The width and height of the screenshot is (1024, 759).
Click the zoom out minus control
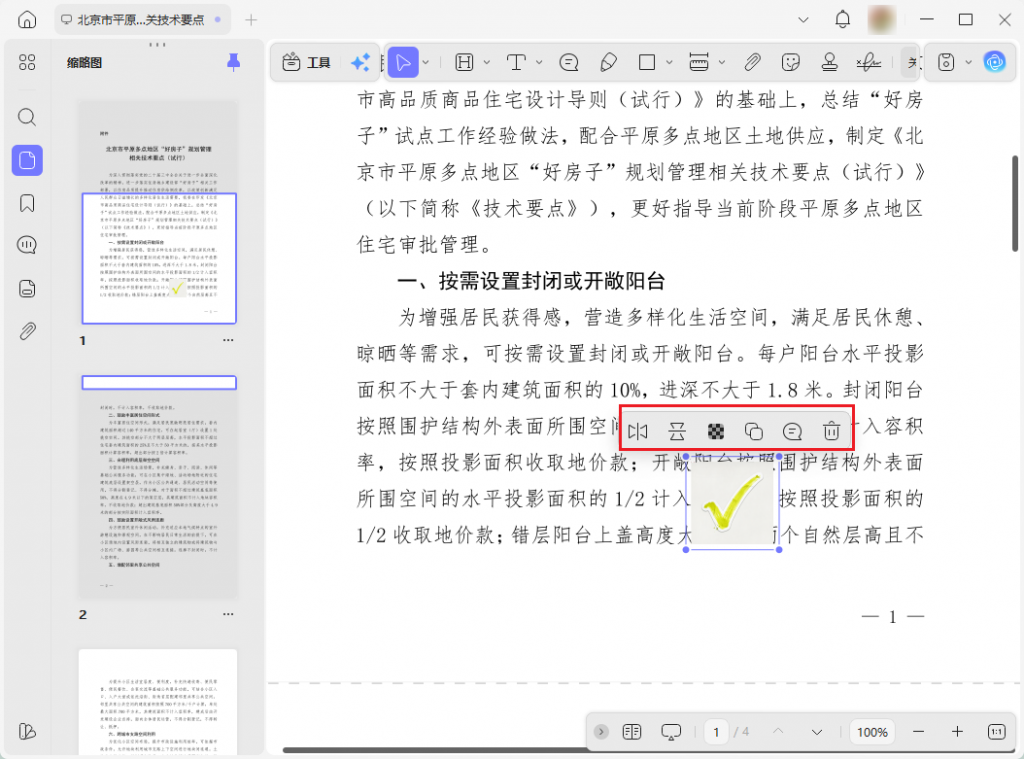[918, 731]
